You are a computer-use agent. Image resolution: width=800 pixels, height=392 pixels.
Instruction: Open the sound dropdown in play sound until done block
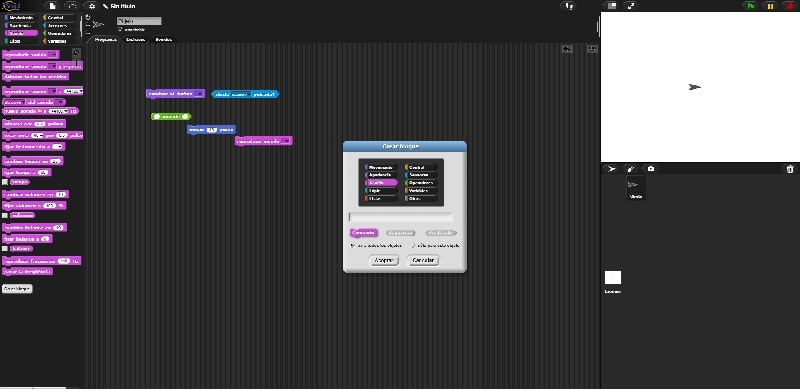pos(53,66)
